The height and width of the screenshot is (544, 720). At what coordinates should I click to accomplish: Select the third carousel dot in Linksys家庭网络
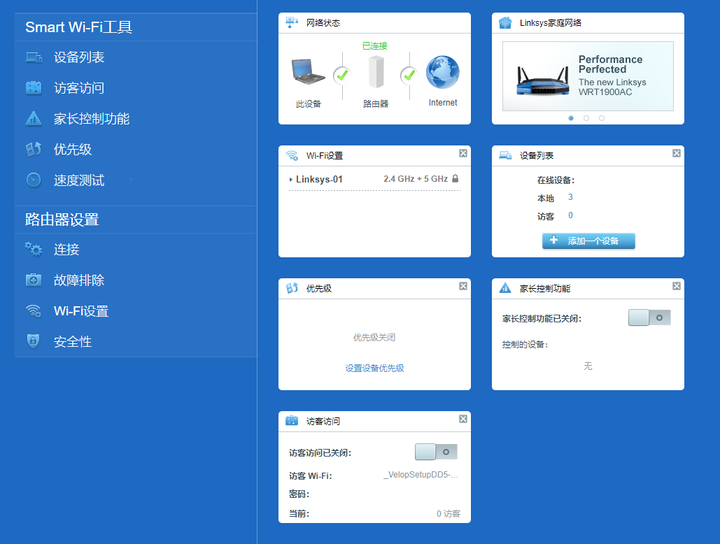click(x=602, y=118)
